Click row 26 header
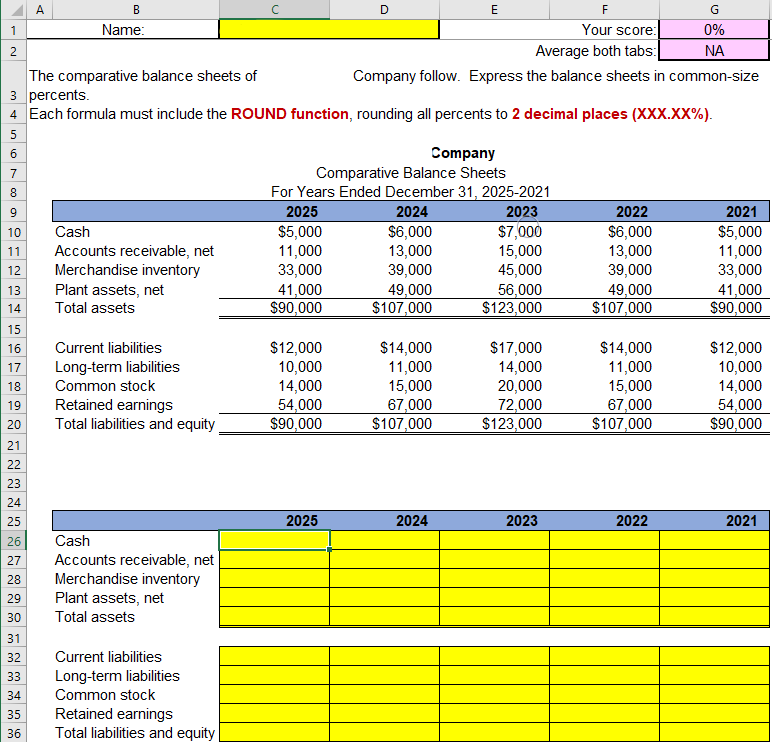772x742 pixels. pyautogui.click(x=13, y=541)
